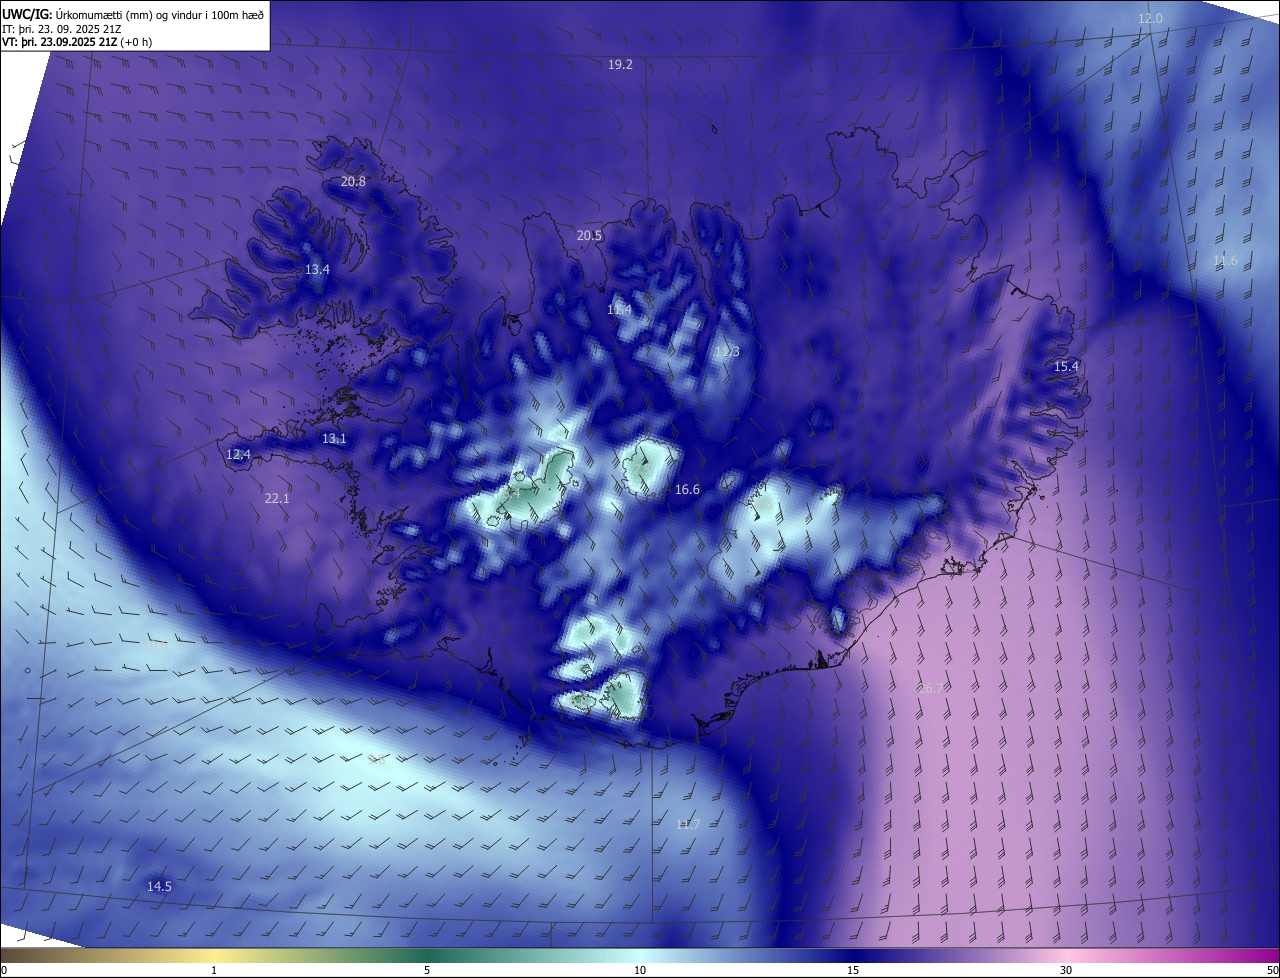
Task: Click the 13.1 value label
Action: 334,439
